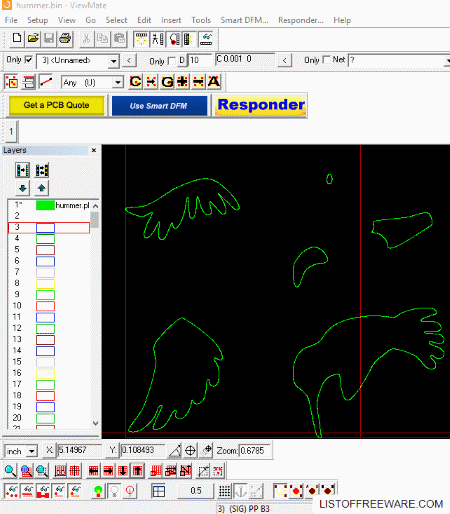The image size is (450, 514).
Task: Click the grid dots icon in bottom toolbar
Action: (x=225, y=491)
